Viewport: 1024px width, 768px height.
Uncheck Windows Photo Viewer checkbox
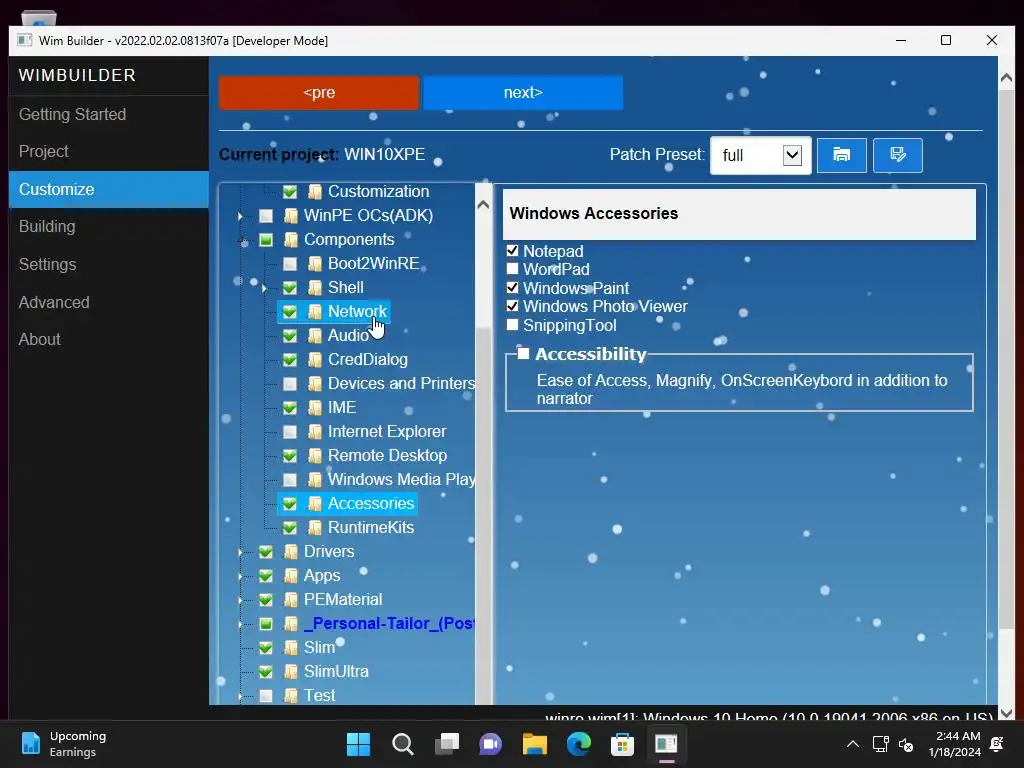(x=513, y=306)
